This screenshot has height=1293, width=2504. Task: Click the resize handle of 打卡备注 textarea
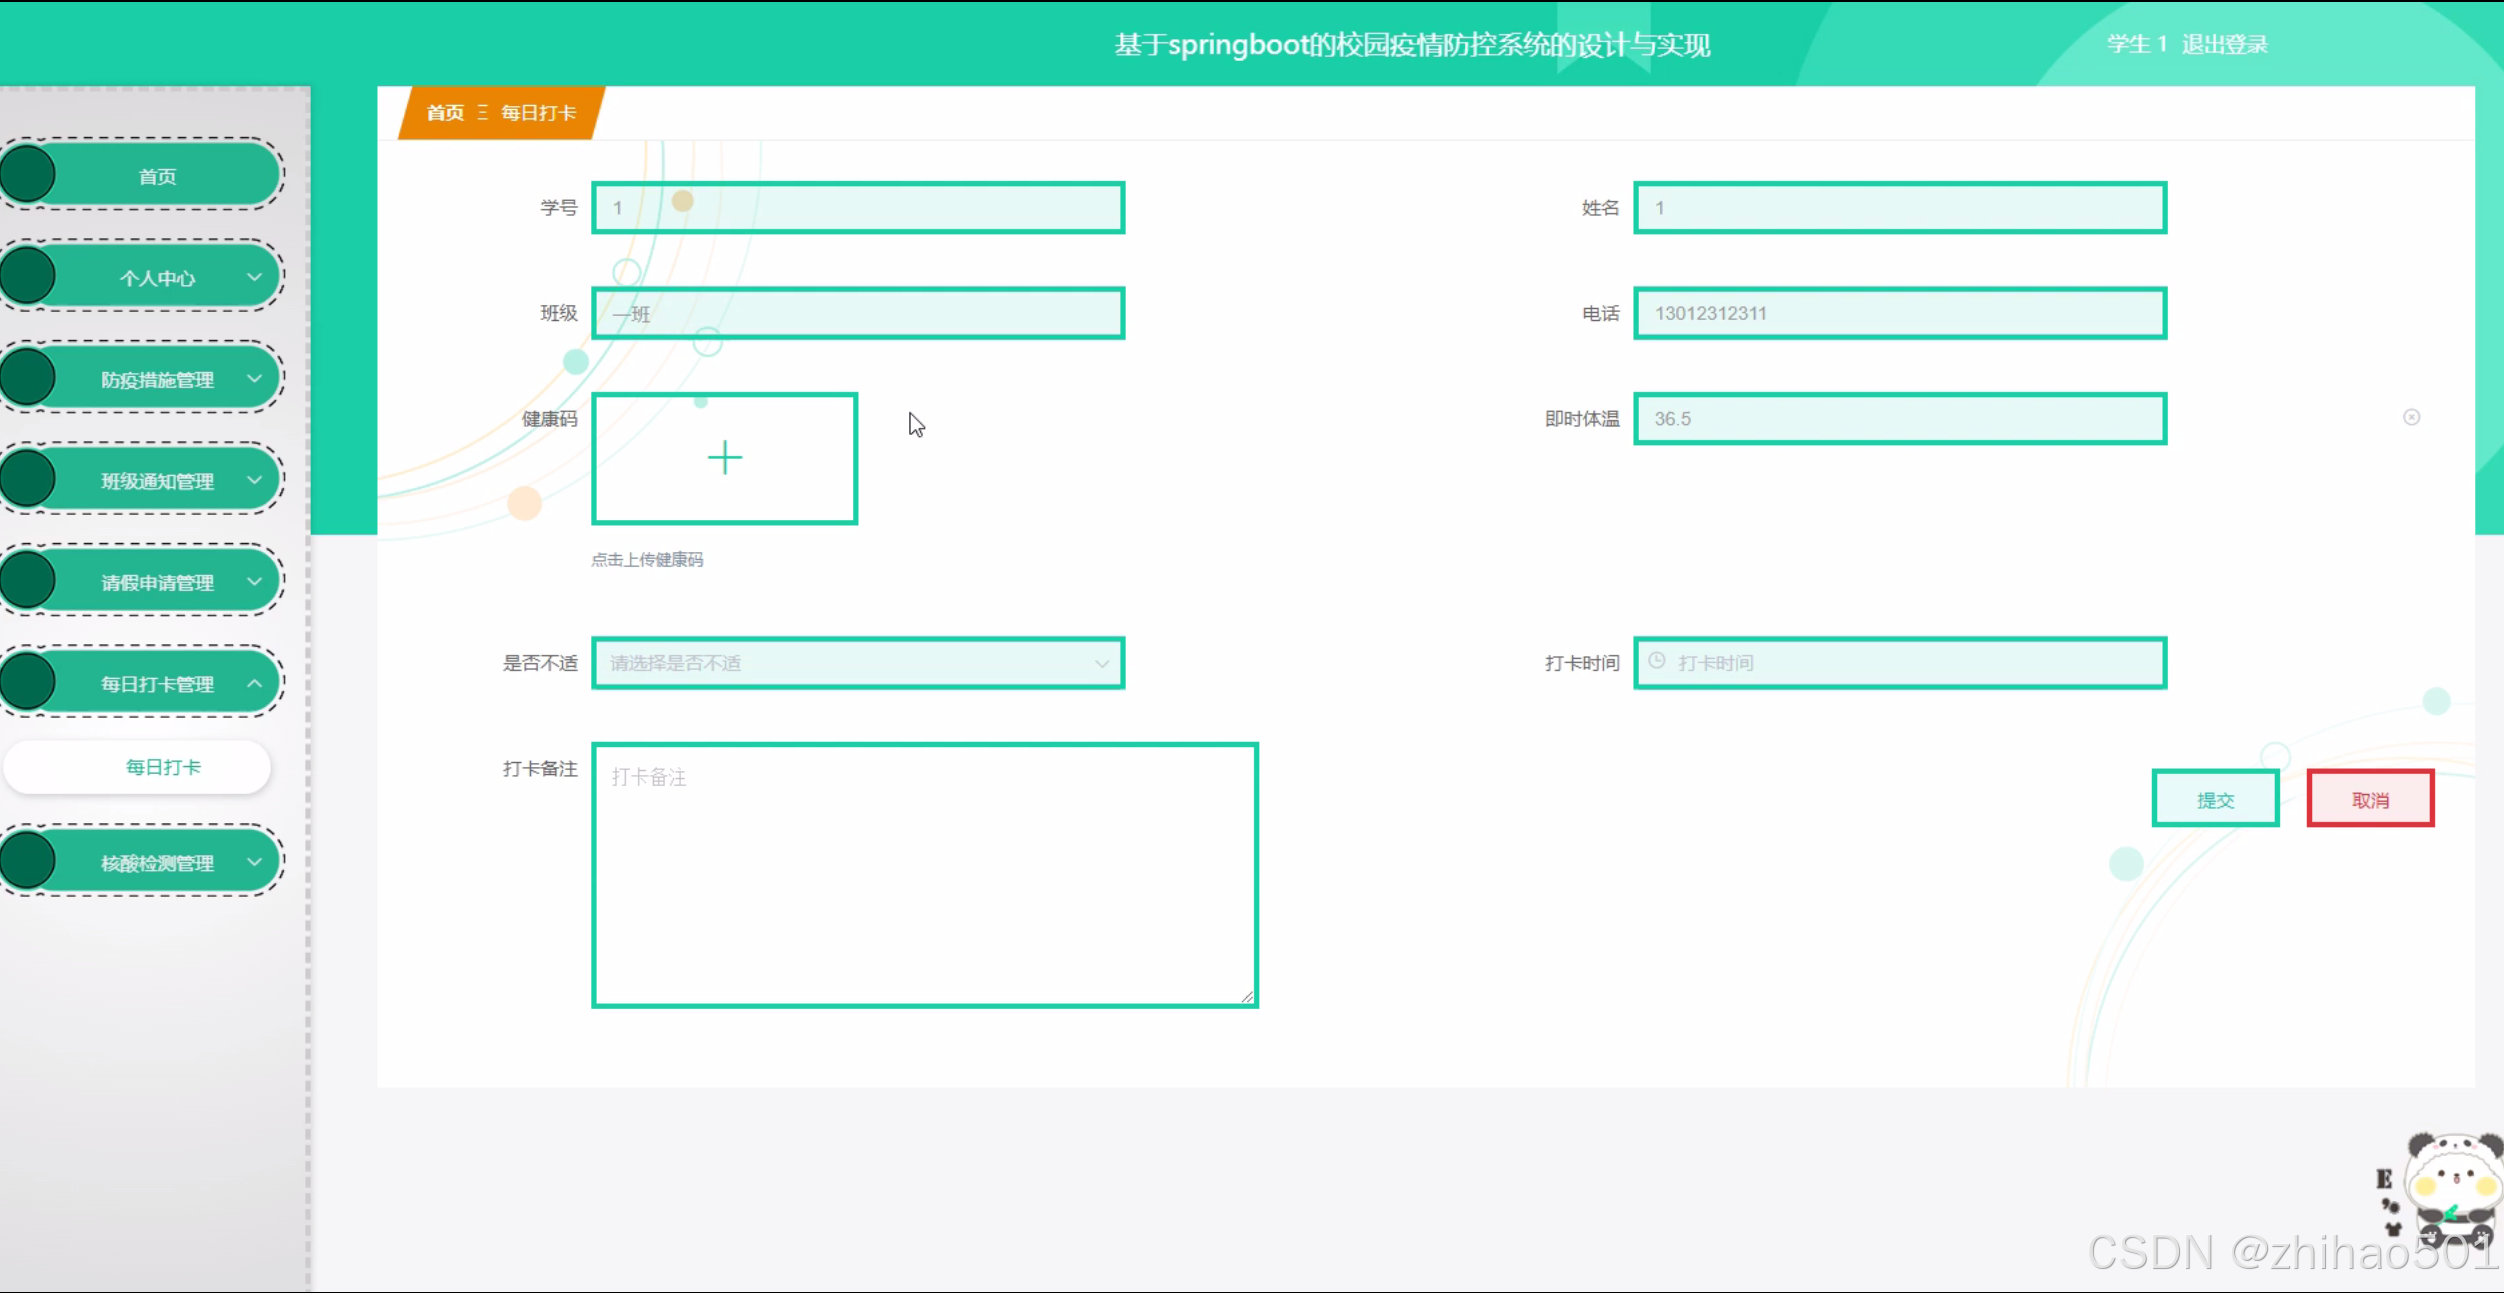tap(1247, 996)
